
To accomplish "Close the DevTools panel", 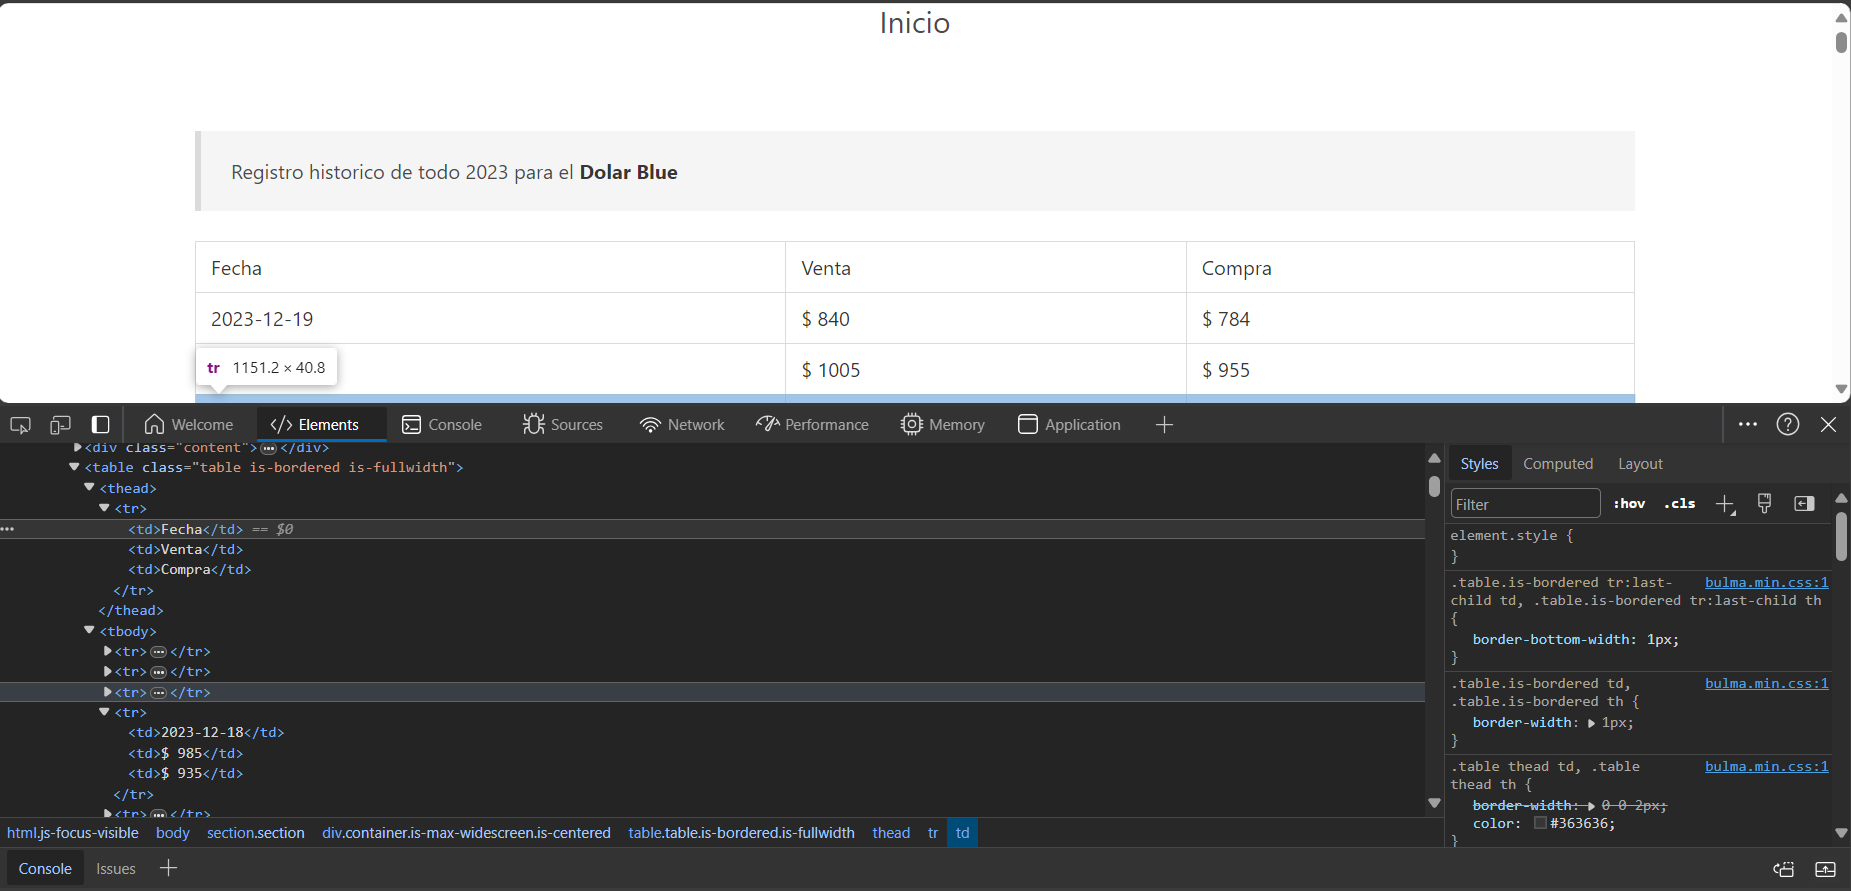I will click(1828, 424).
